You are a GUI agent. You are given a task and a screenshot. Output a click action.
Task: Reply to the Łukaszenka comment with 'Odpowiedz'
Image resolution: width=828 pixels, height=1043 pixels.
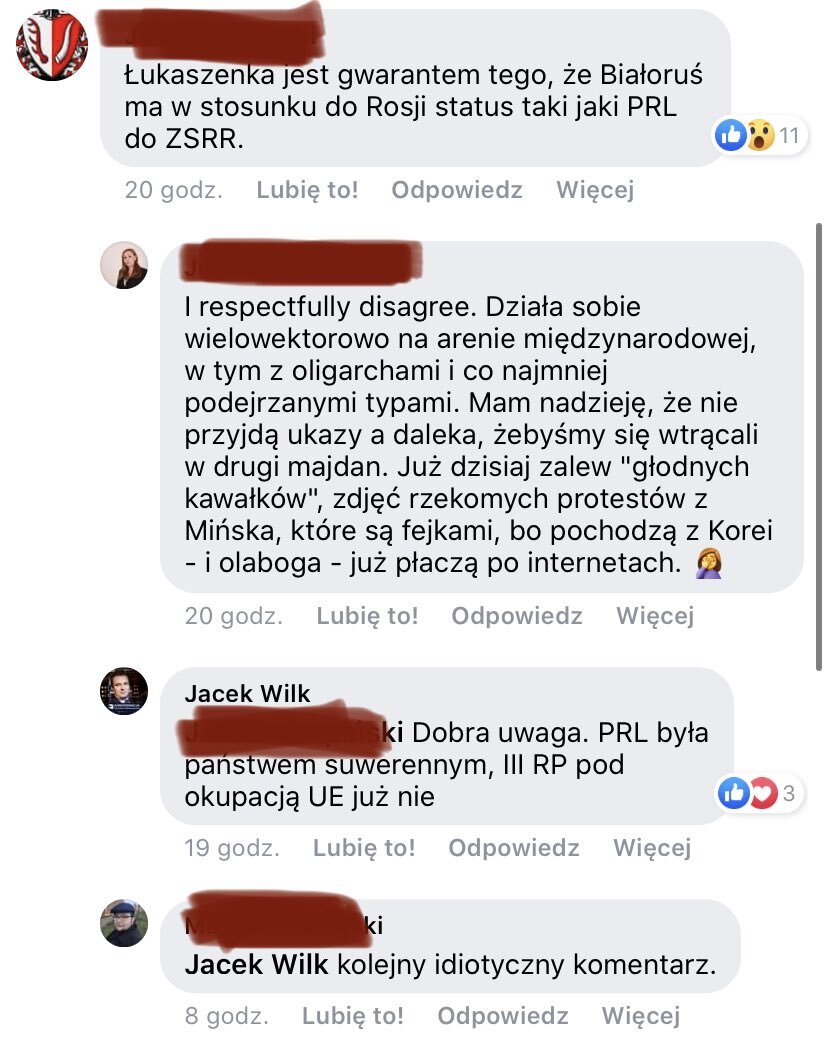[x=457, y=190]
